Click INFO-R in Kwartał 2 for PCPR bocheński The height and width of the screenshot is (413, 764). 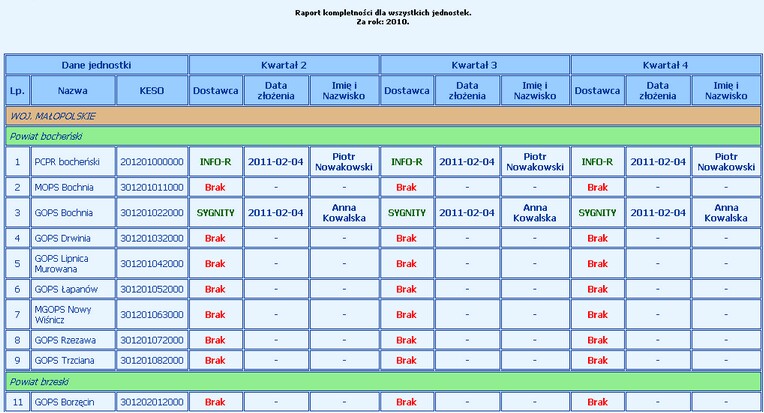pos(215,161)
